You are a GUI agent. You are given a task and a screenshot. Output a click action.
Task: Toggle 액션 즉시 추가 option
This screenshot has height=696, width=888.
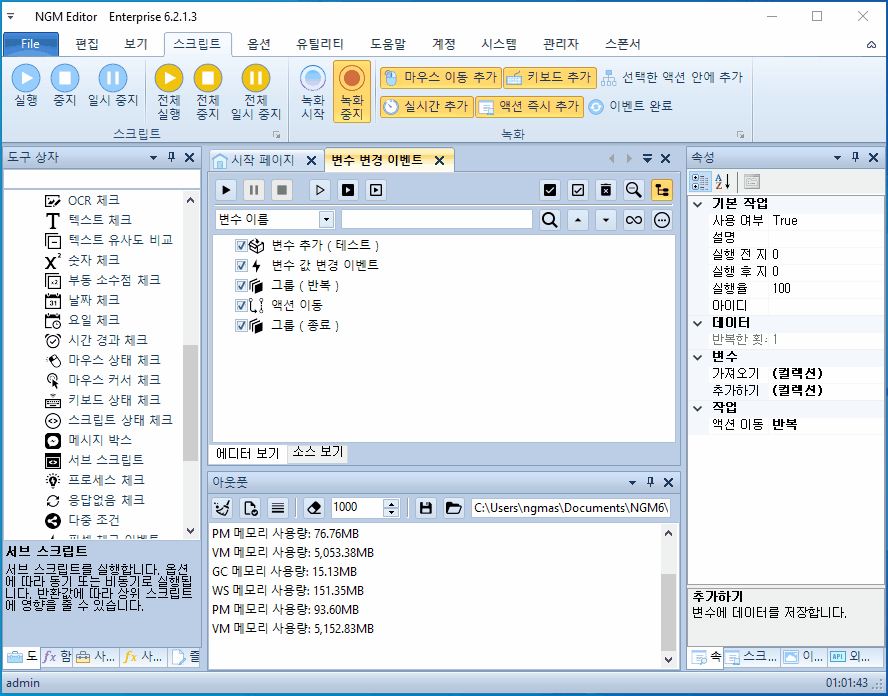pyautogui.click(x=530, y=106)
